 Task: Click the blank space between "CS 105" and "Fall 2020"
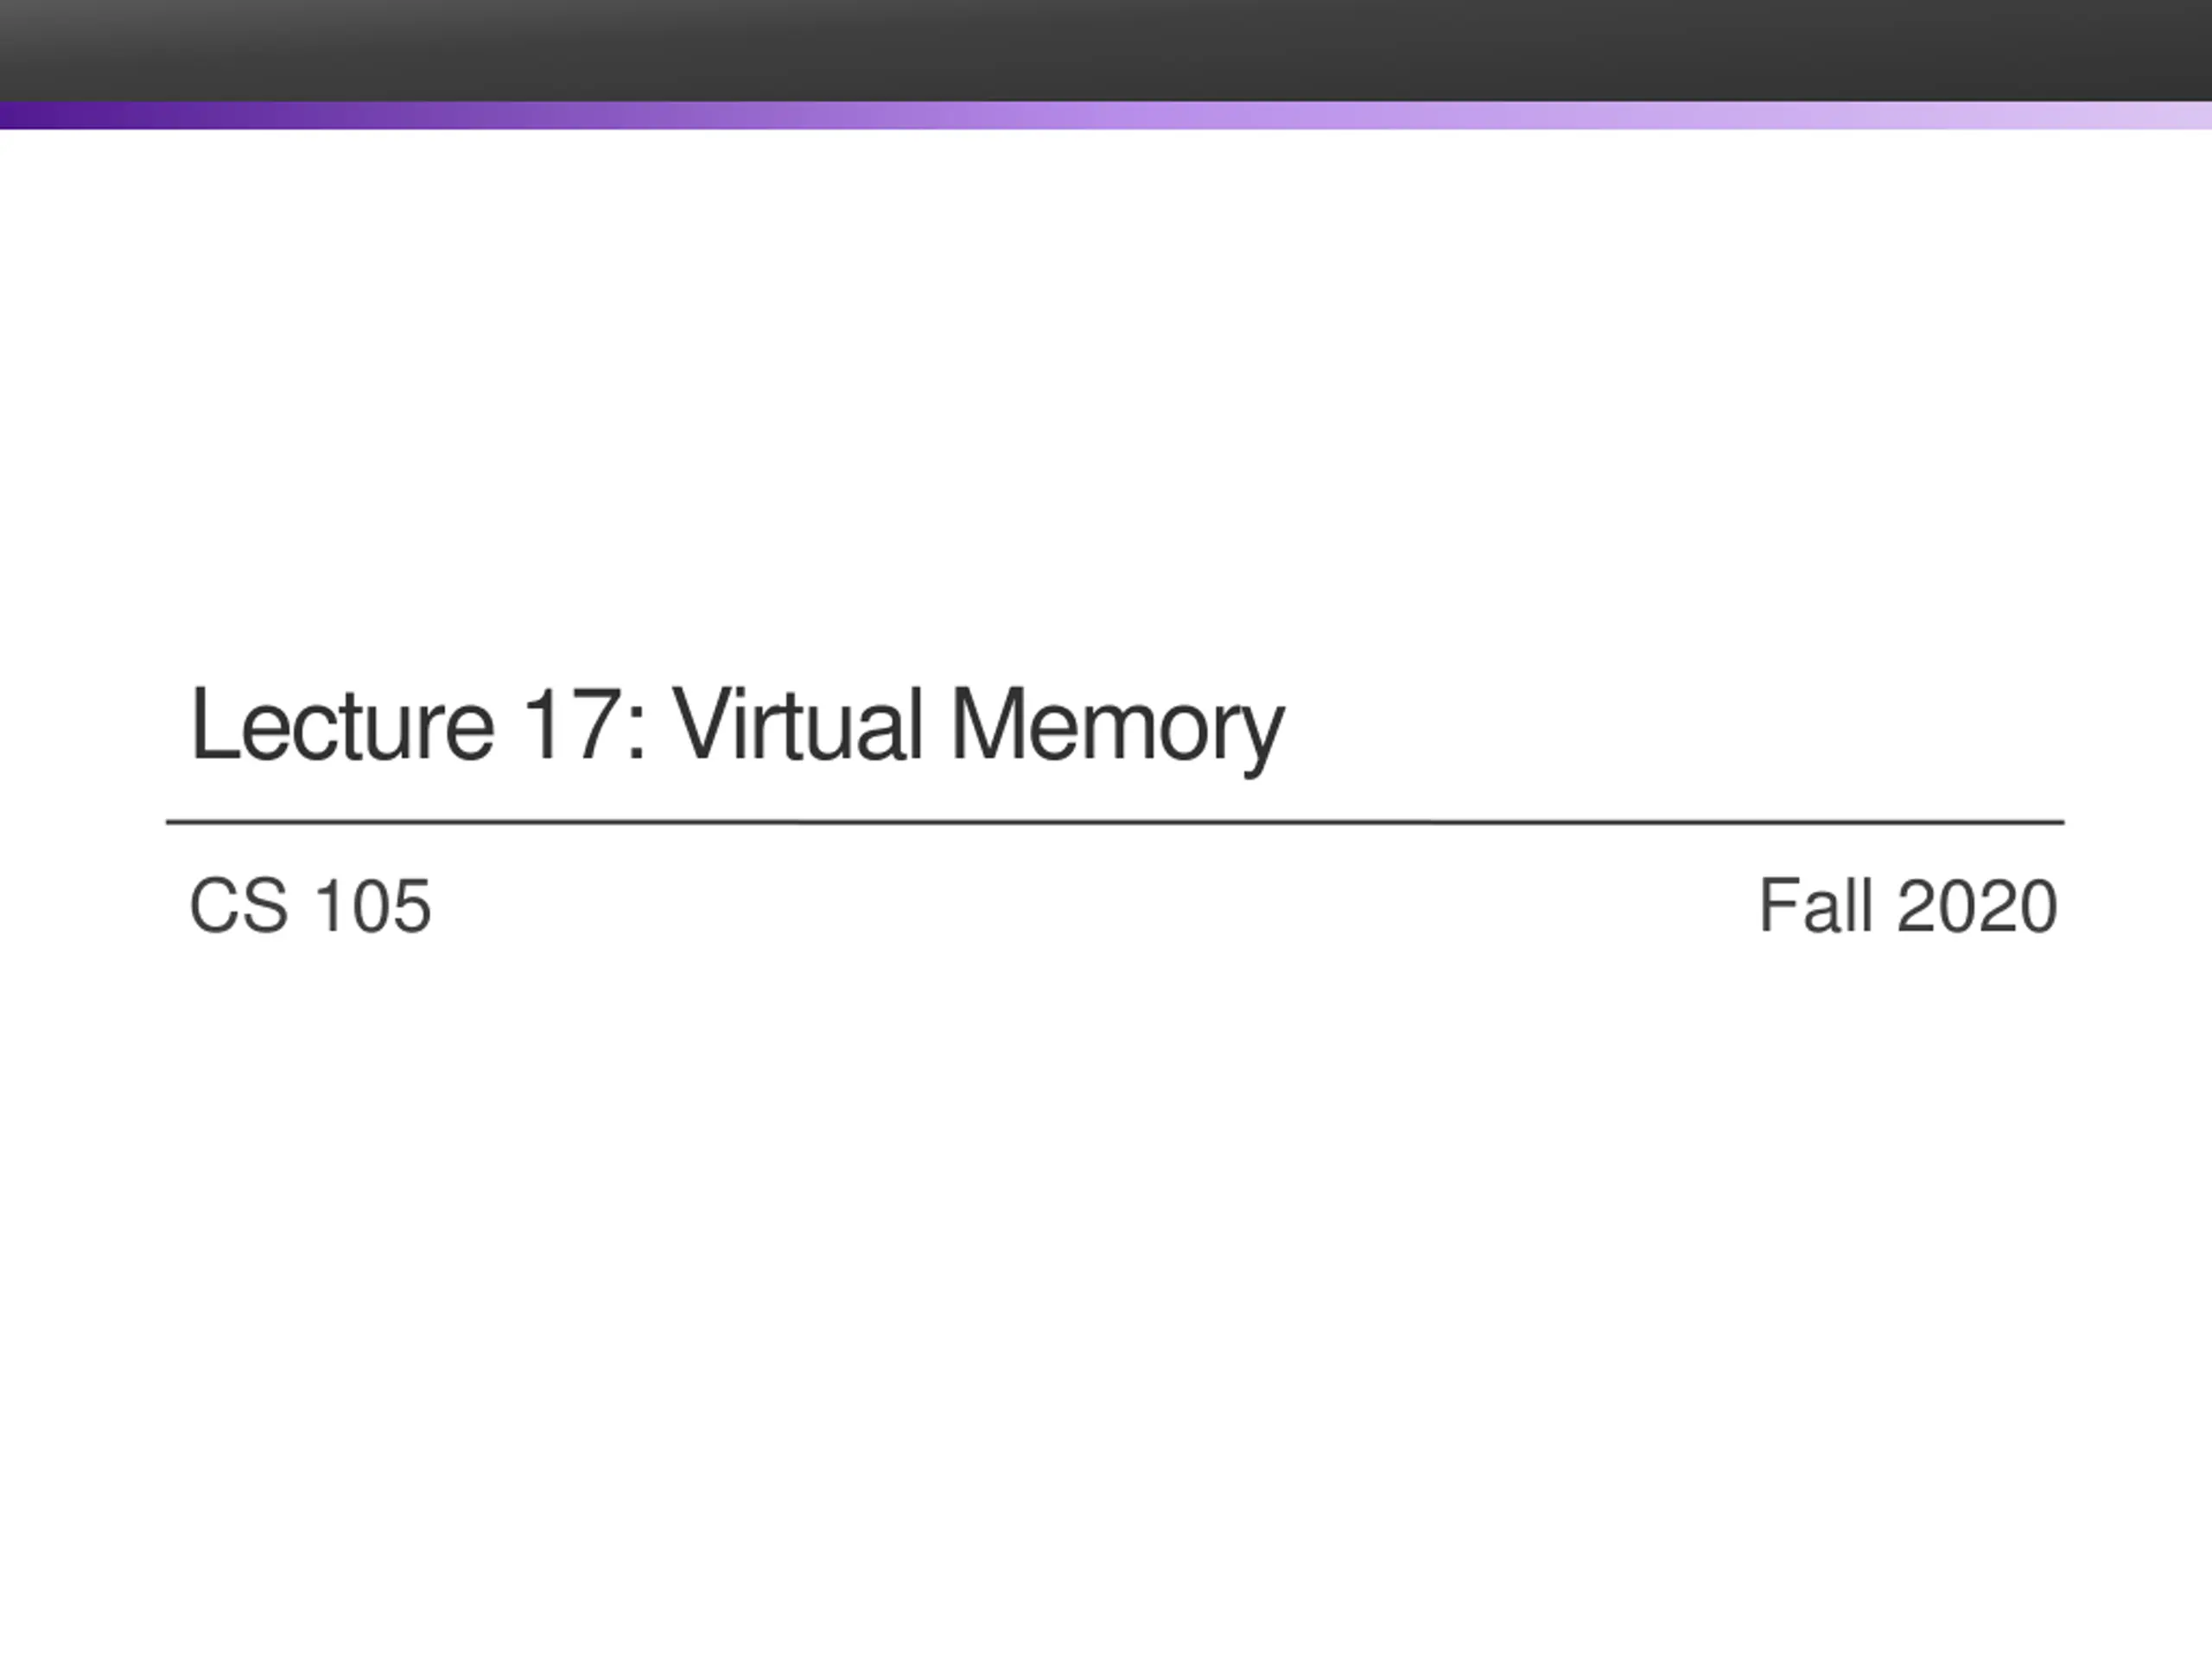point(1095,906)
